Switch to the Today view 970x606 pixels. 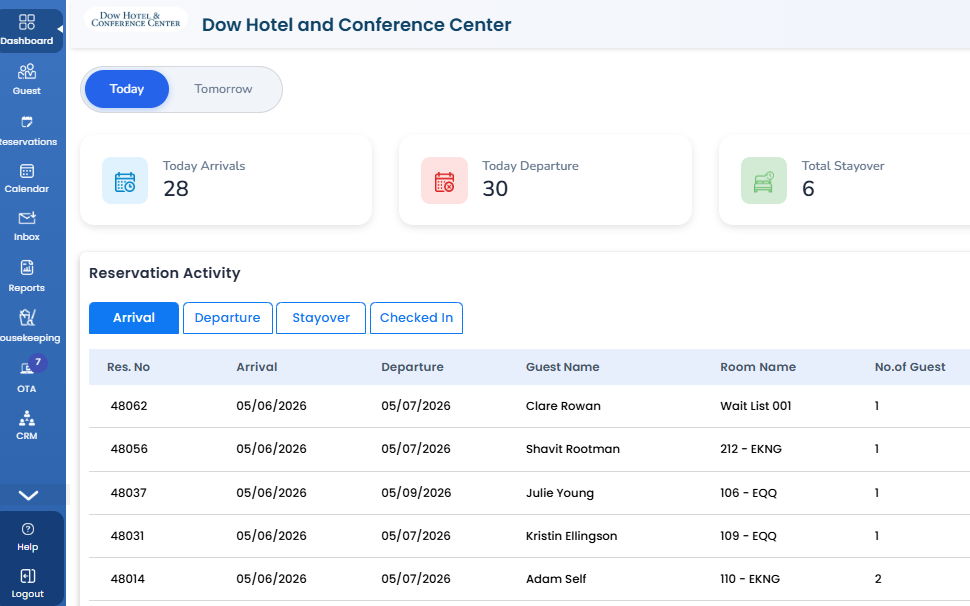(127, 89)
